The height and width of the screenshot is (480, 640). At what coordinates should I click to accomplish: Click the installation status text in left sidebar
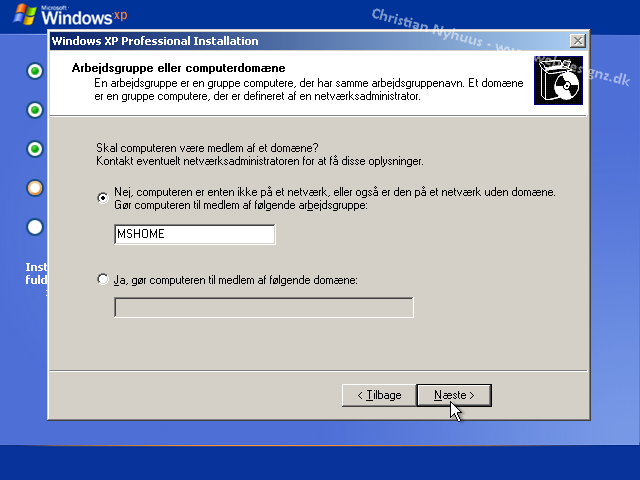coord(36,274)
